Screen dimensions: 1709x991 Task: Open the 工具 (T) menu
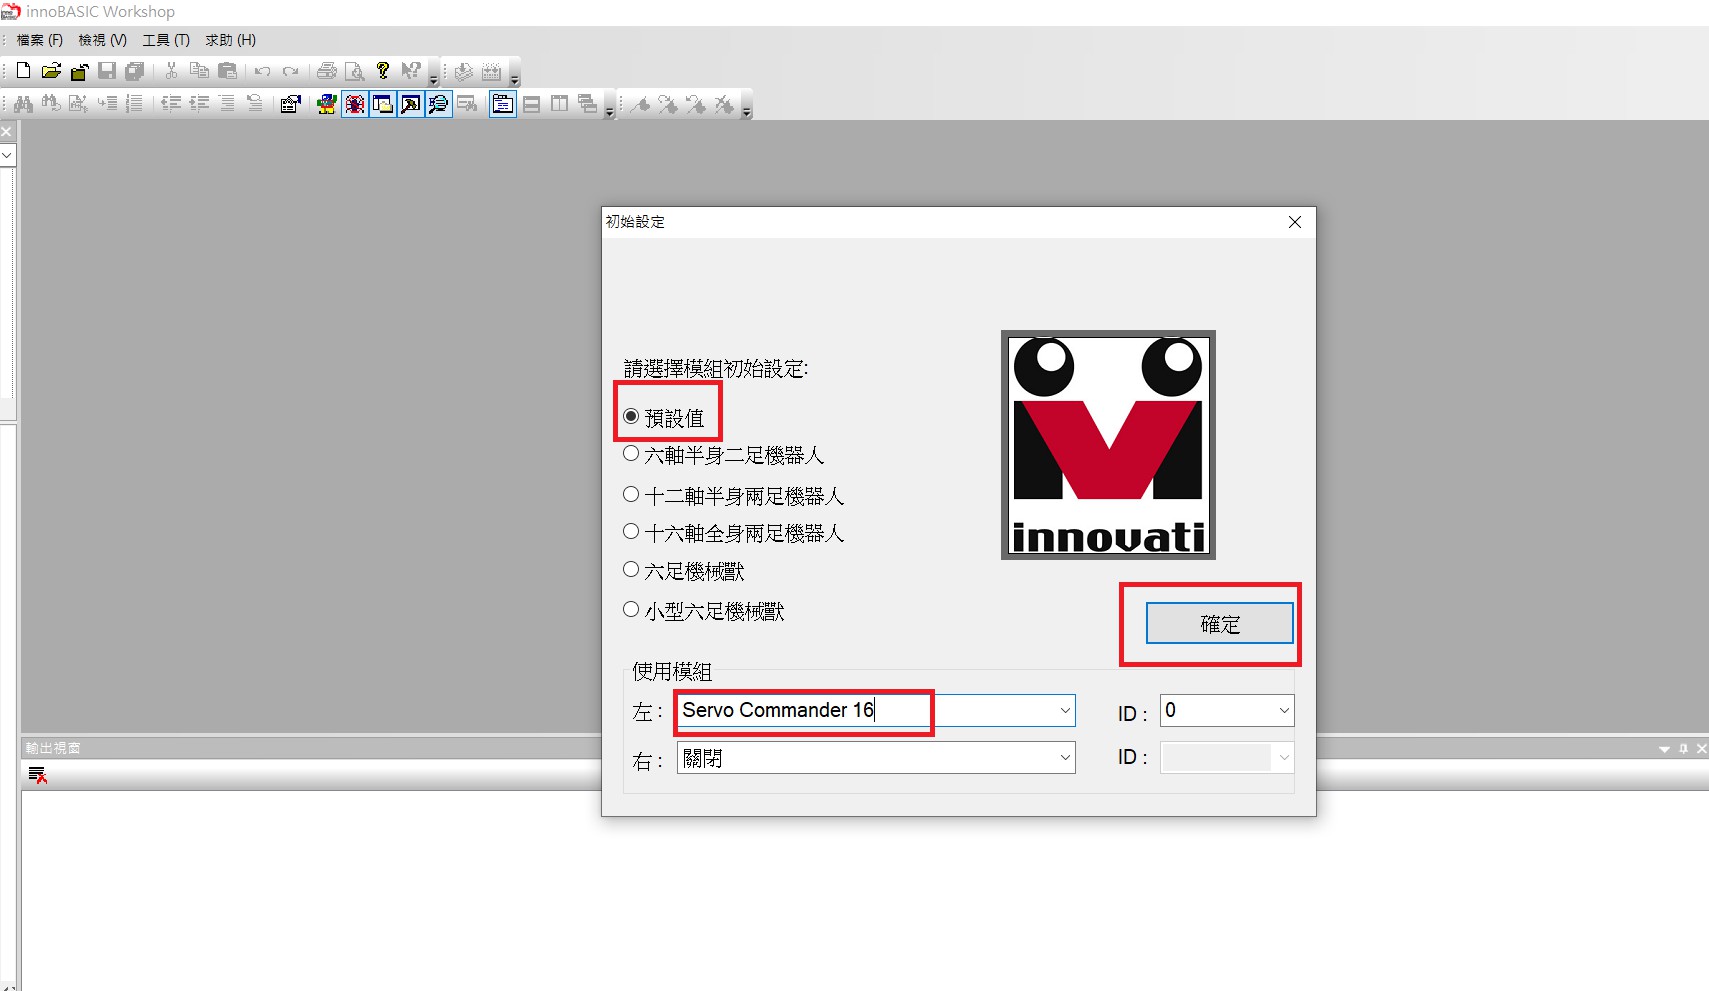[x=166, y=40]
